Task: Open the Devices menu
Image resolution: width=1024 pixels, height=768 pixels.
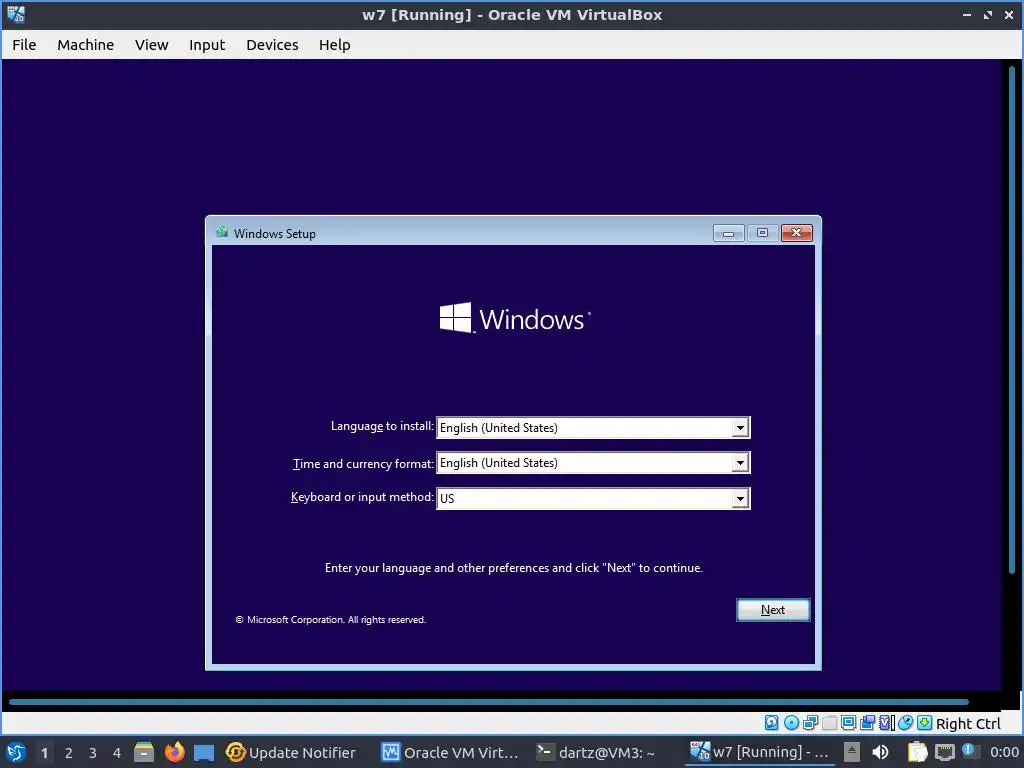Action: pyautogui.click(x=272, y=44)
